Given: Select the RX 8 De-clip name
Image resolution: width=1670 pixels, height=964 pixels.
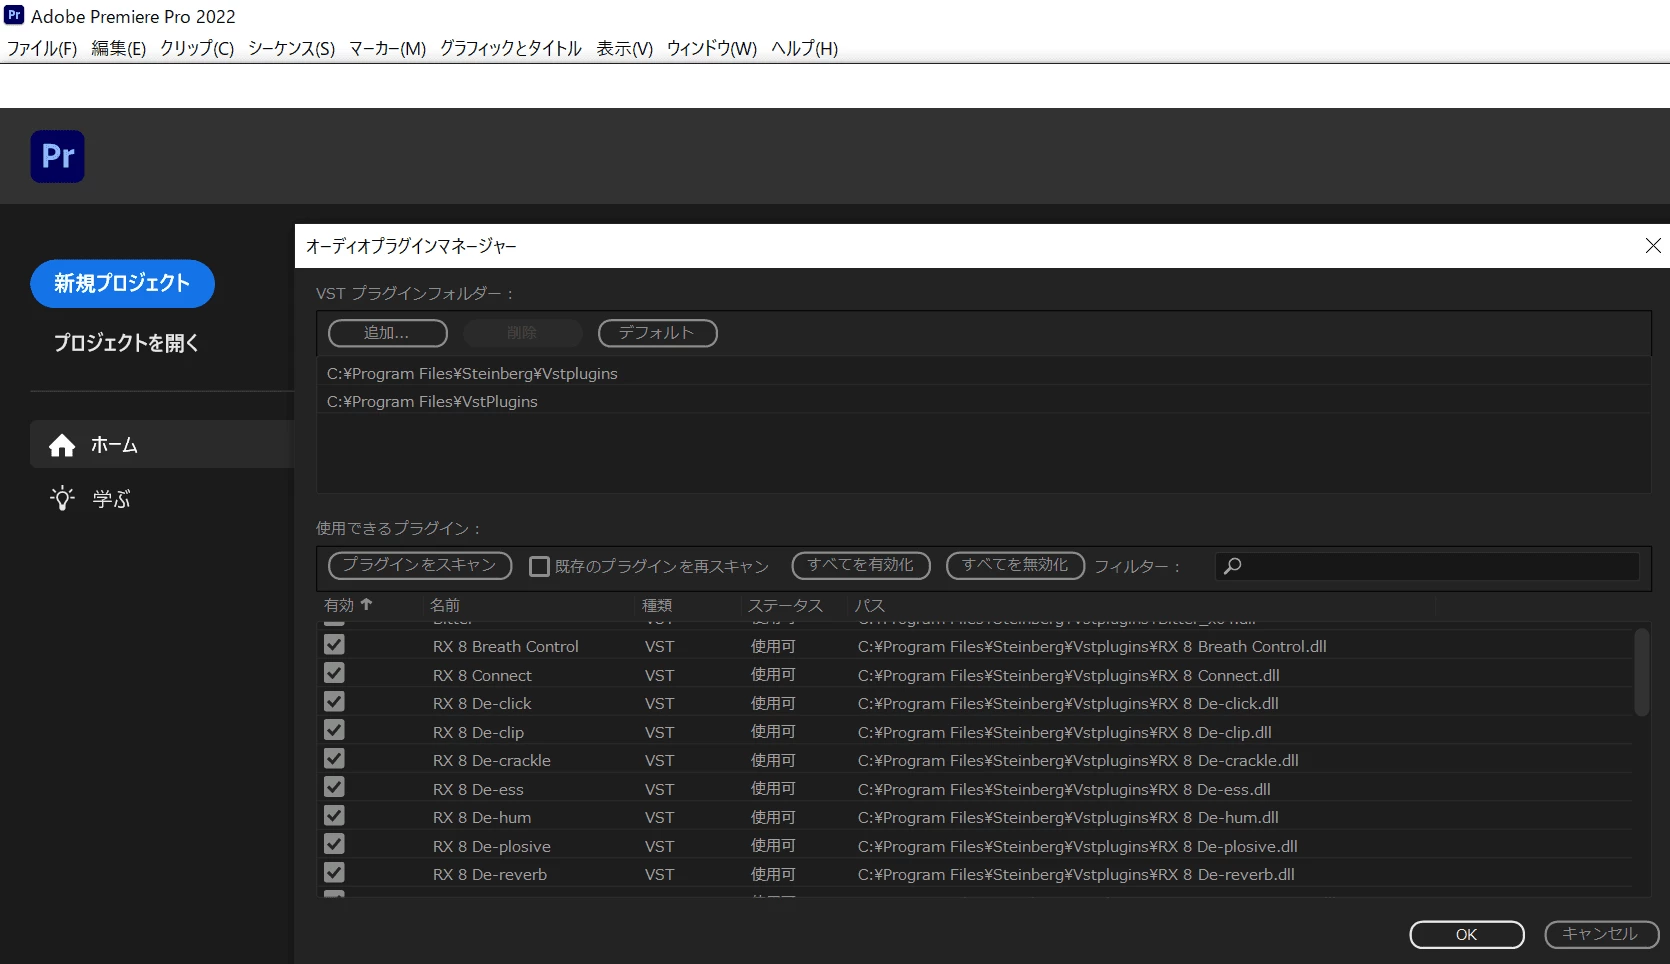Looking at the screenshot, I should tap(478, 732).
